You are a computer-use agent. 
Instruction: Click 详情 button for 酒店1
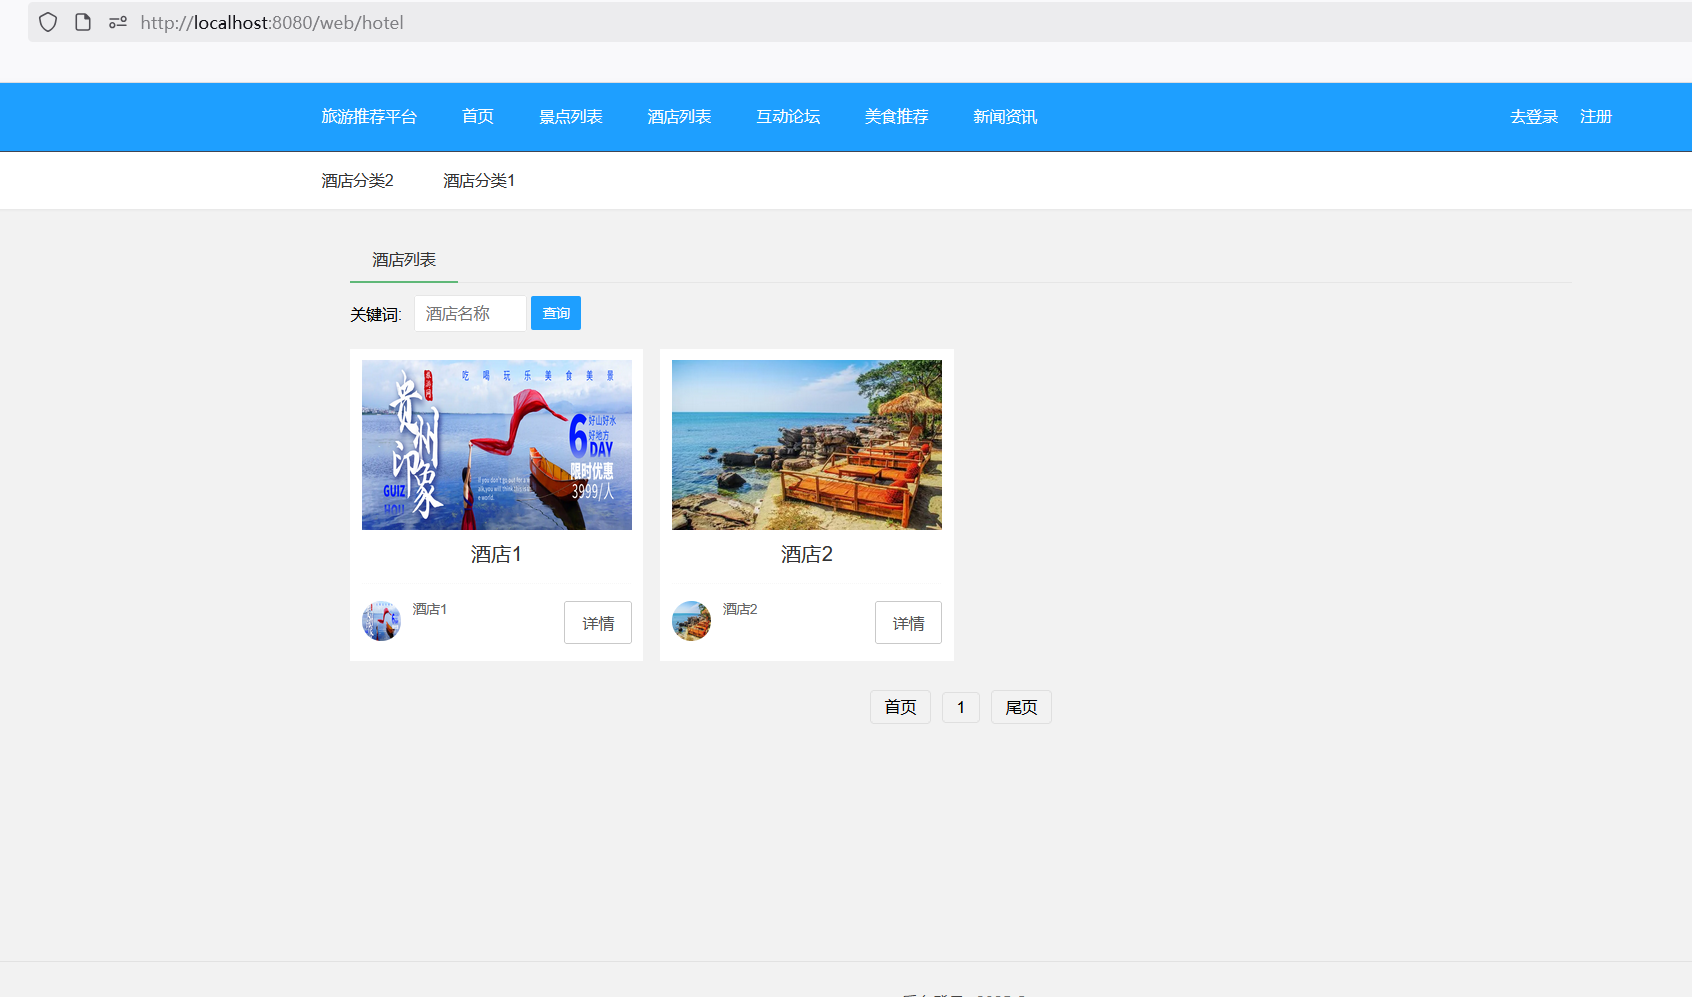[598, 623]
